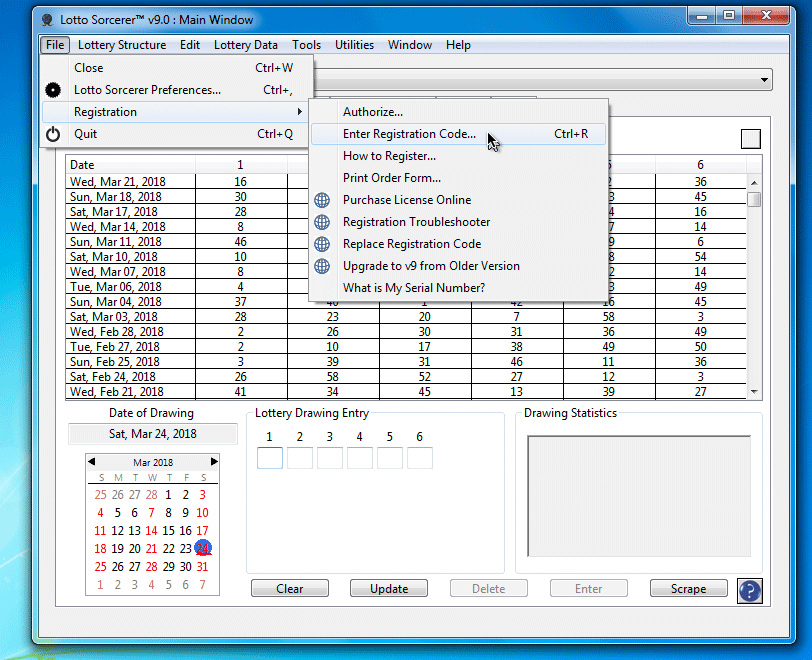Screen dimensions: 812x660
Task: Open help with the blue question mark button
Action: coord(750,591)
